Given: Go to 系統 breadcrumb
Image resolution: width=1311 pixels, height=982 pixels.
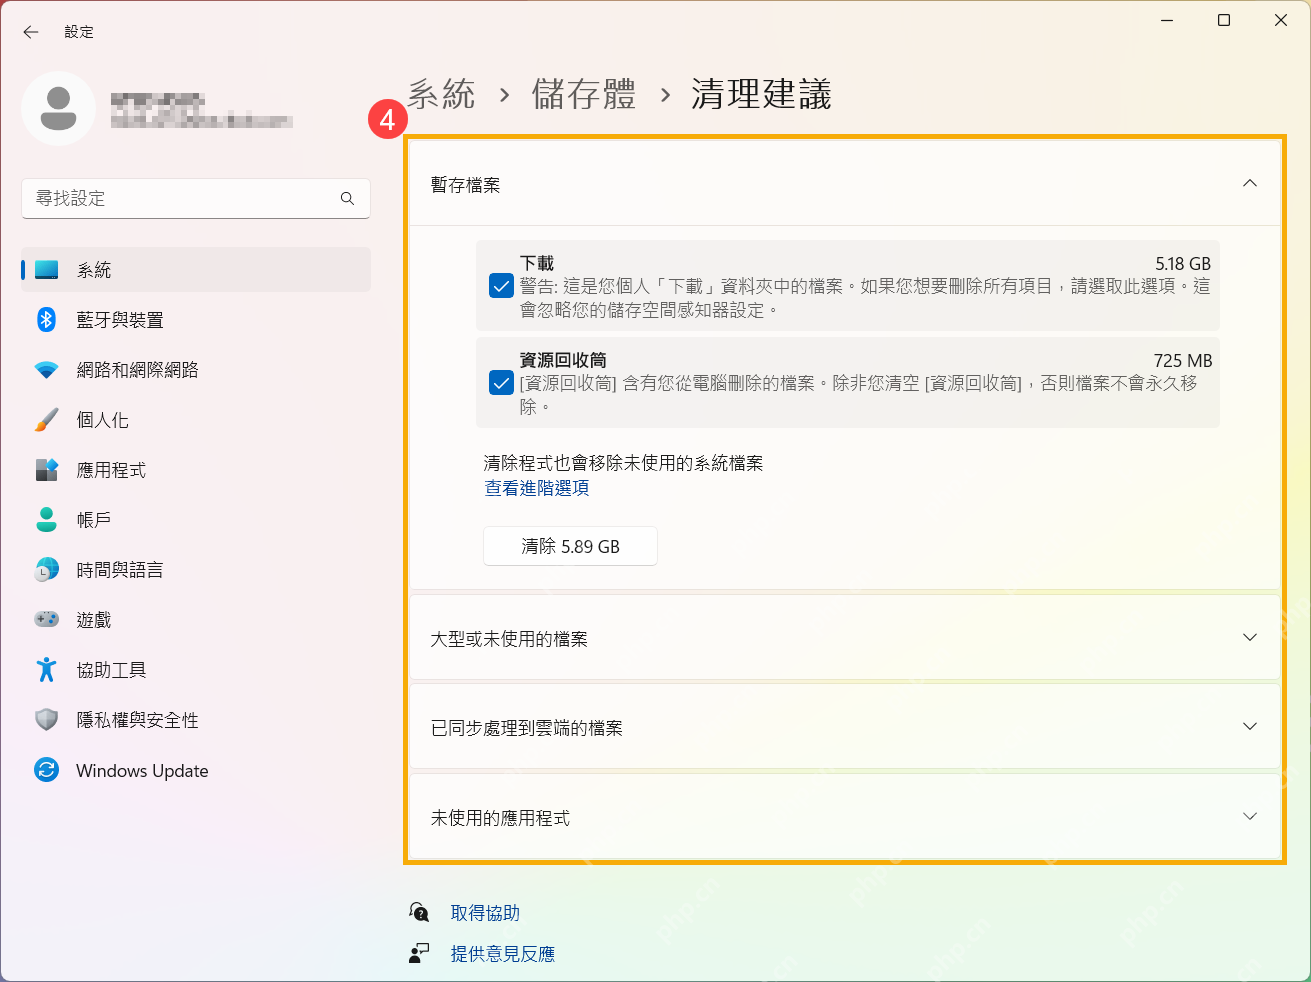Looking at the screenshot, I should pos(441,95).
